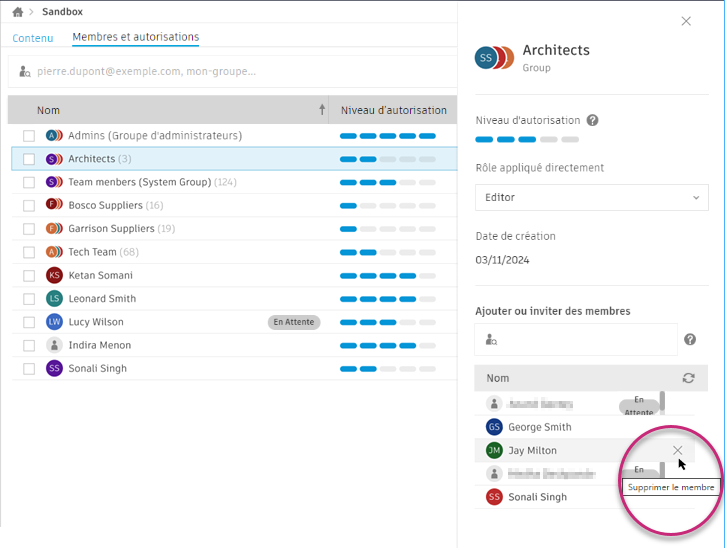Open the Editor role dropdown
725x548 pixels.
point(591,198)
